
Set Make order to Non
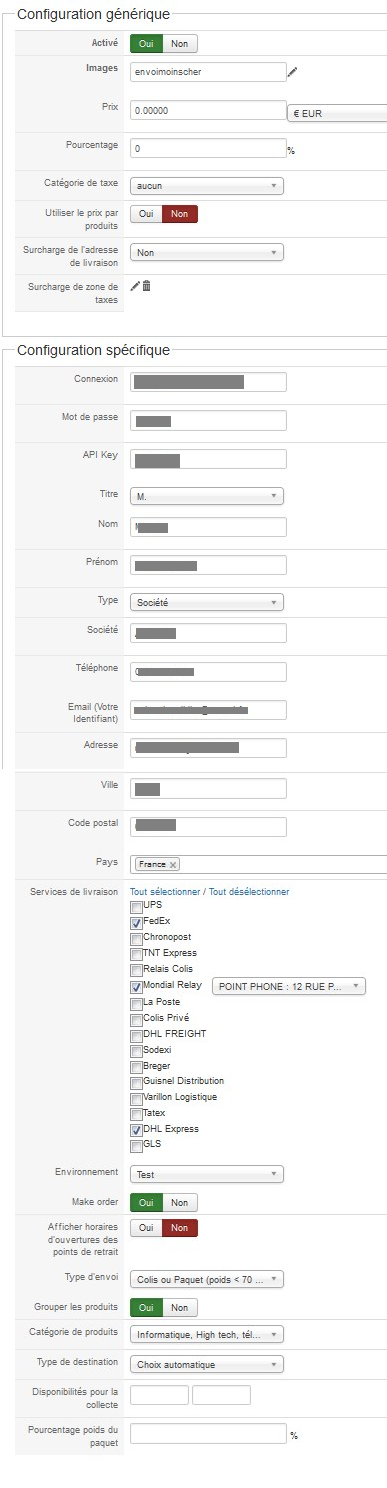(181, 1203)
